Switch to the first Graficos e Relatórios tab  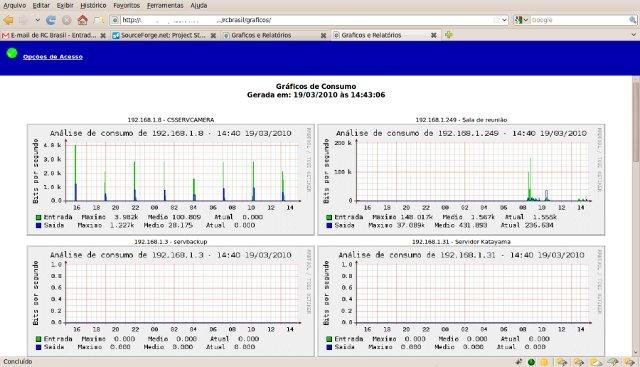tap(275, 36)
